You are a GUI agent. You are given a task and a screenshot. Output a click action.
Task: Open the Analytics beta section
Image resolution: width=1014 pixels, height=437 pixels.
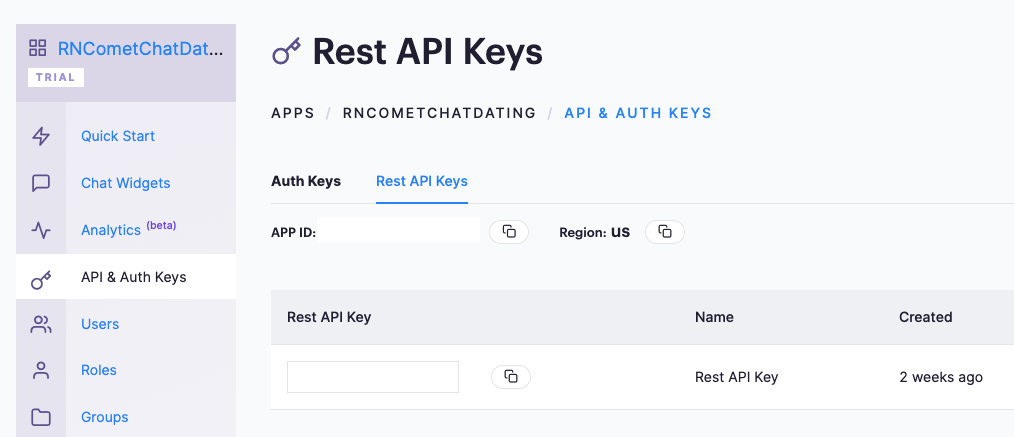[x=128, y=229]
